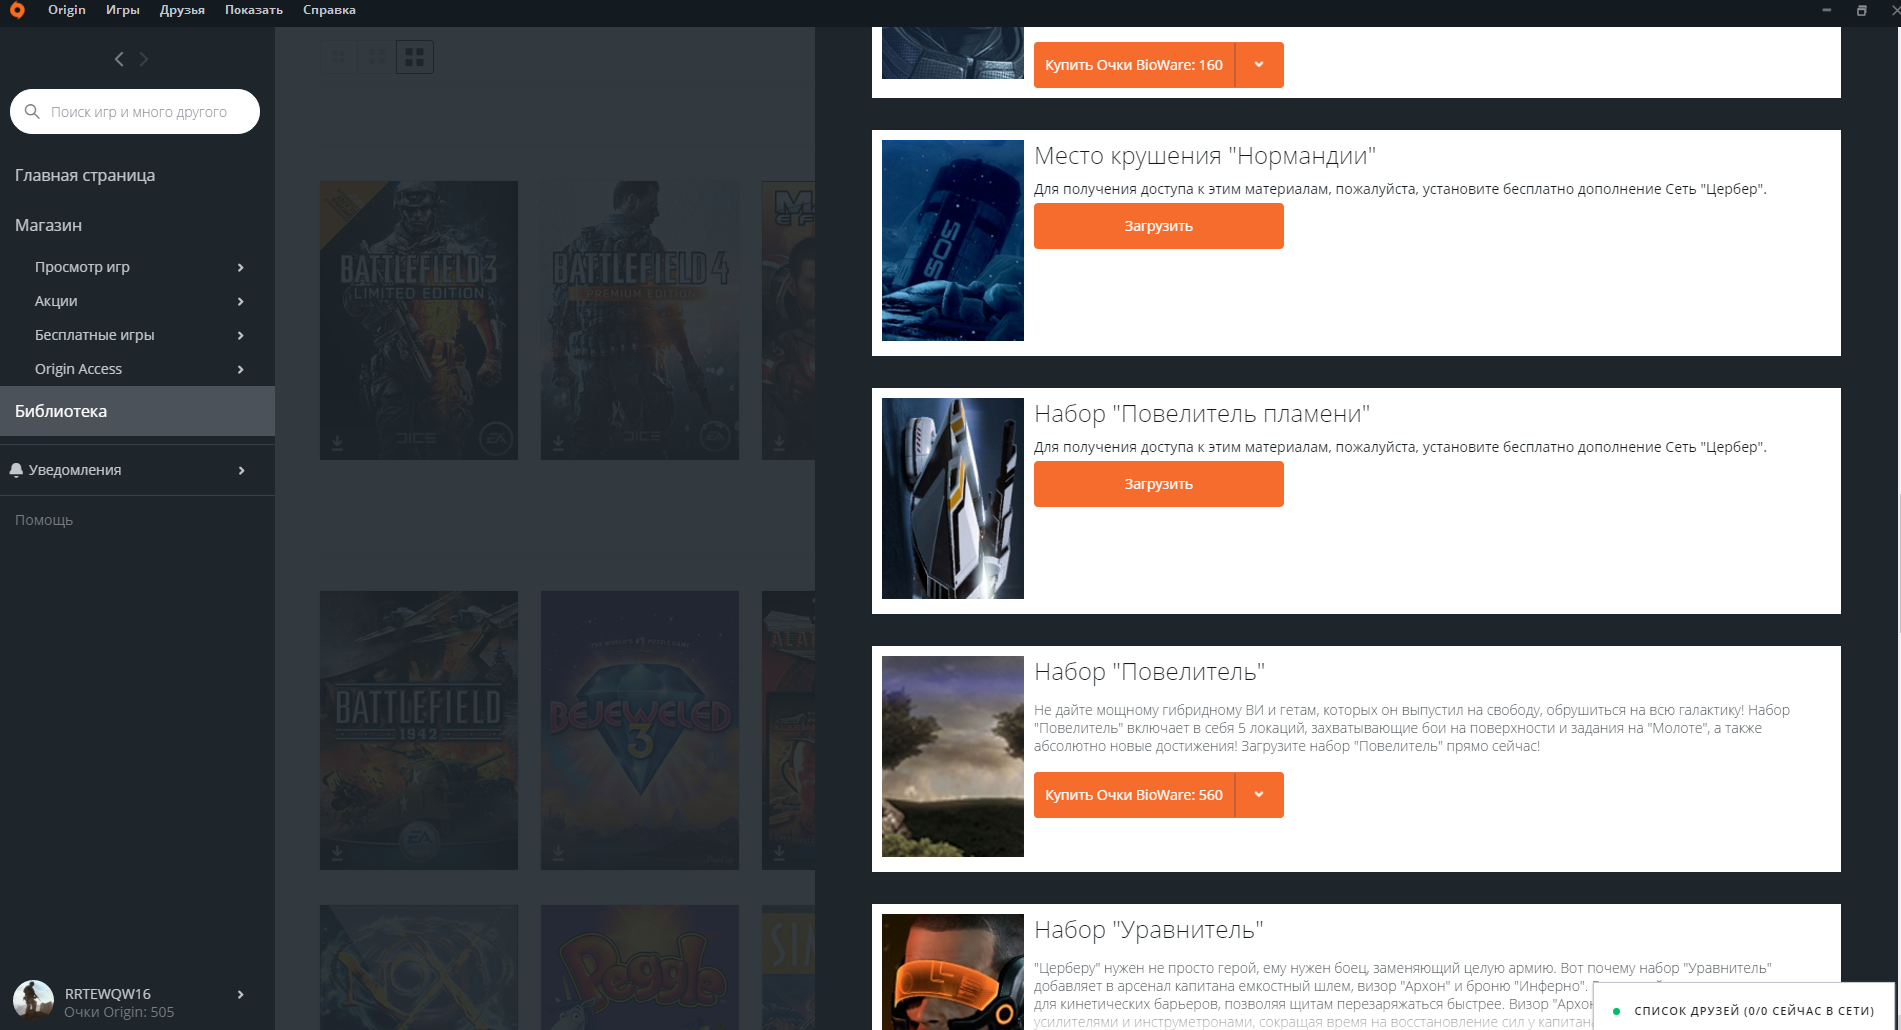
Task: Click the Место крушения "Нормандии" title
Action: click(x=1205, y=156)
